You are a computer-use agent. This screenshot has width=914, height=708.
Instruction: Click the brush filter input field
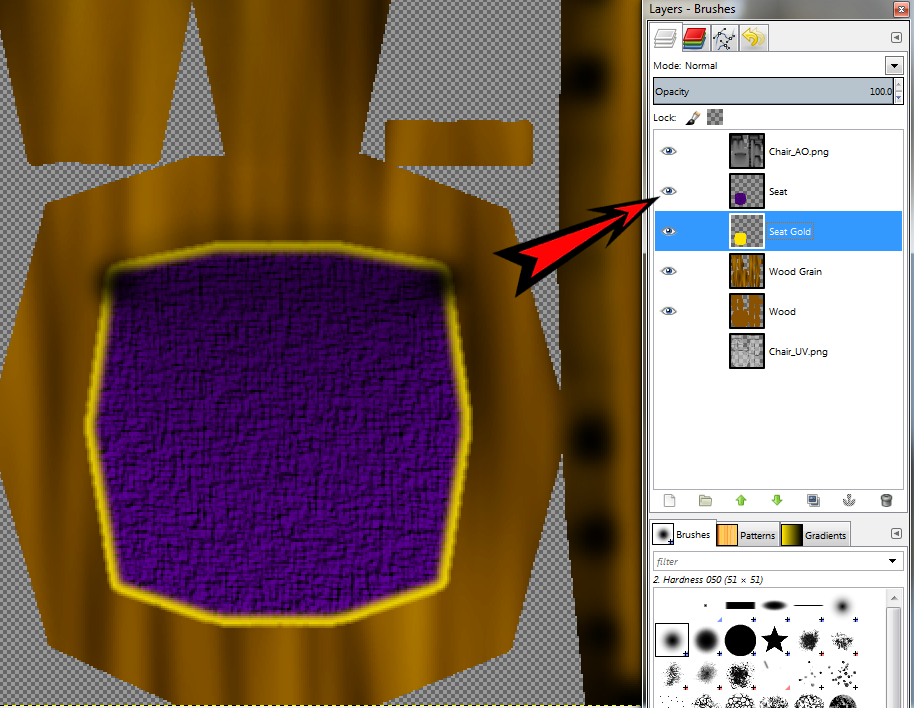[768, 561]
